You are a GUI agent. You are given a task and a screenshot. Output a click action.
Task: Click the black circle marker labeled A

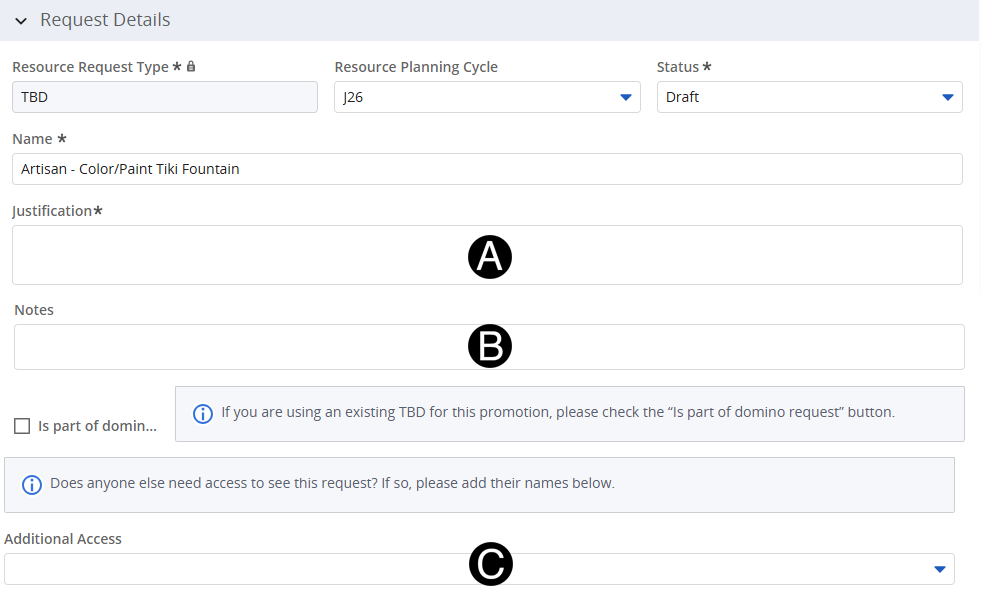tap(490, 257)
